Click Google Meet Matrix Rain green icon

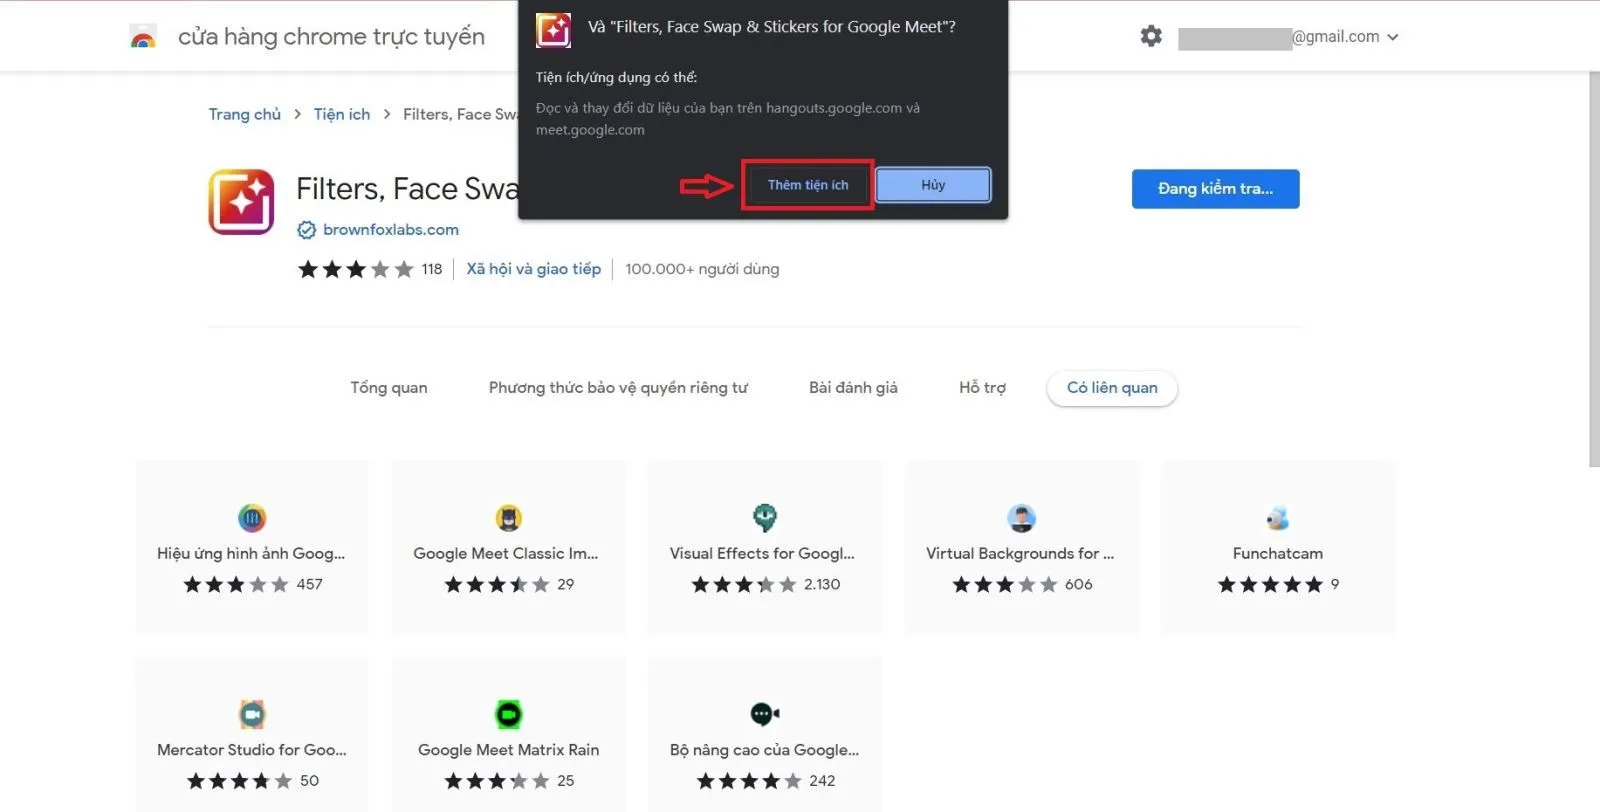(509, 714)
